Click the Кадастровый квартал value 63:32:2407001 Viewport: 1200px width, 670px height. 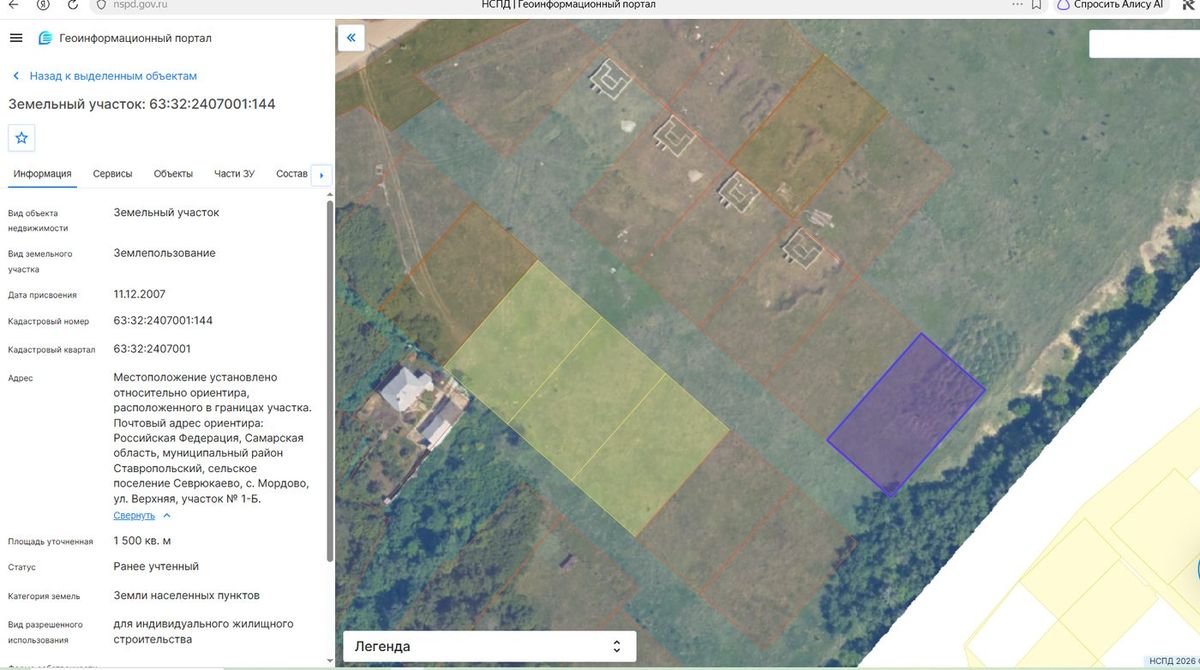(152, 349)
